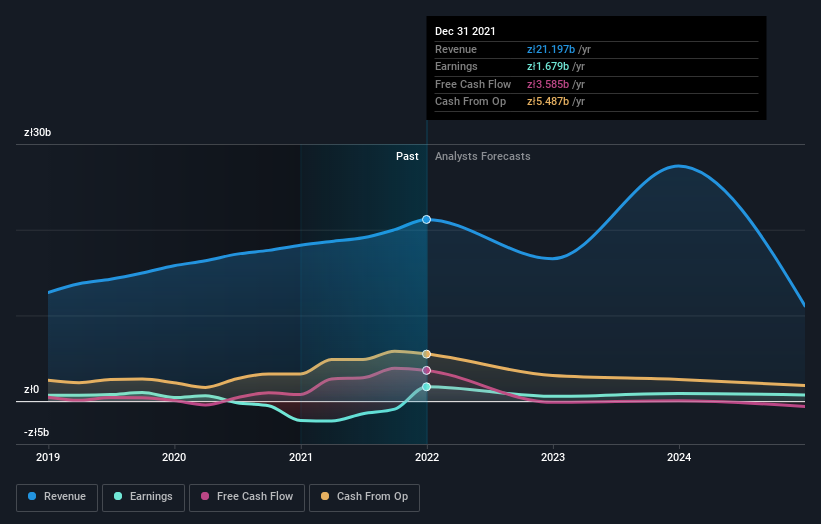This screenshot has height=524, width=821.
Task: Select the Cash From Op data point at 2022
Action: click(426, 354)
